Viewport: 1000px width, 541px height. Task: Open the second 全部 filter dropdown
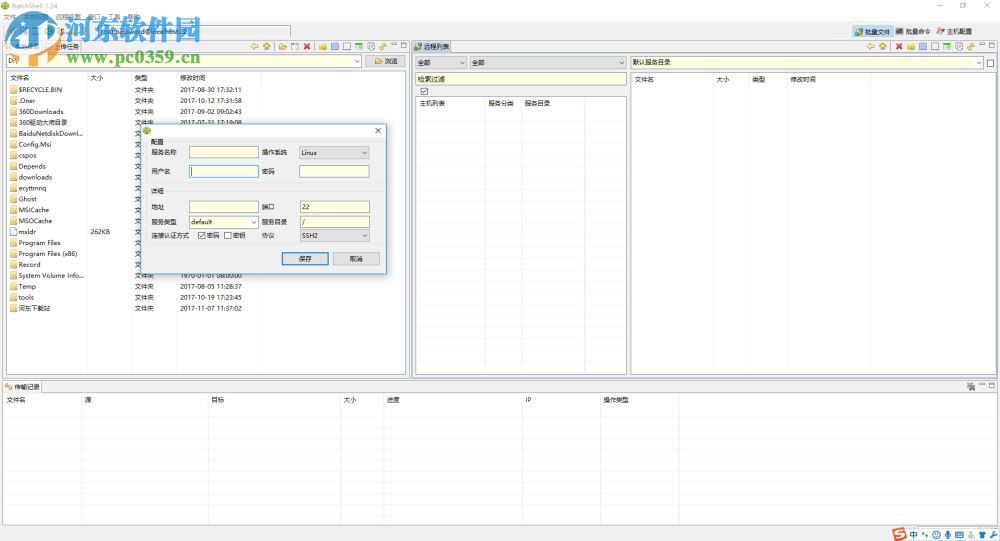click(x=548, y=63)
